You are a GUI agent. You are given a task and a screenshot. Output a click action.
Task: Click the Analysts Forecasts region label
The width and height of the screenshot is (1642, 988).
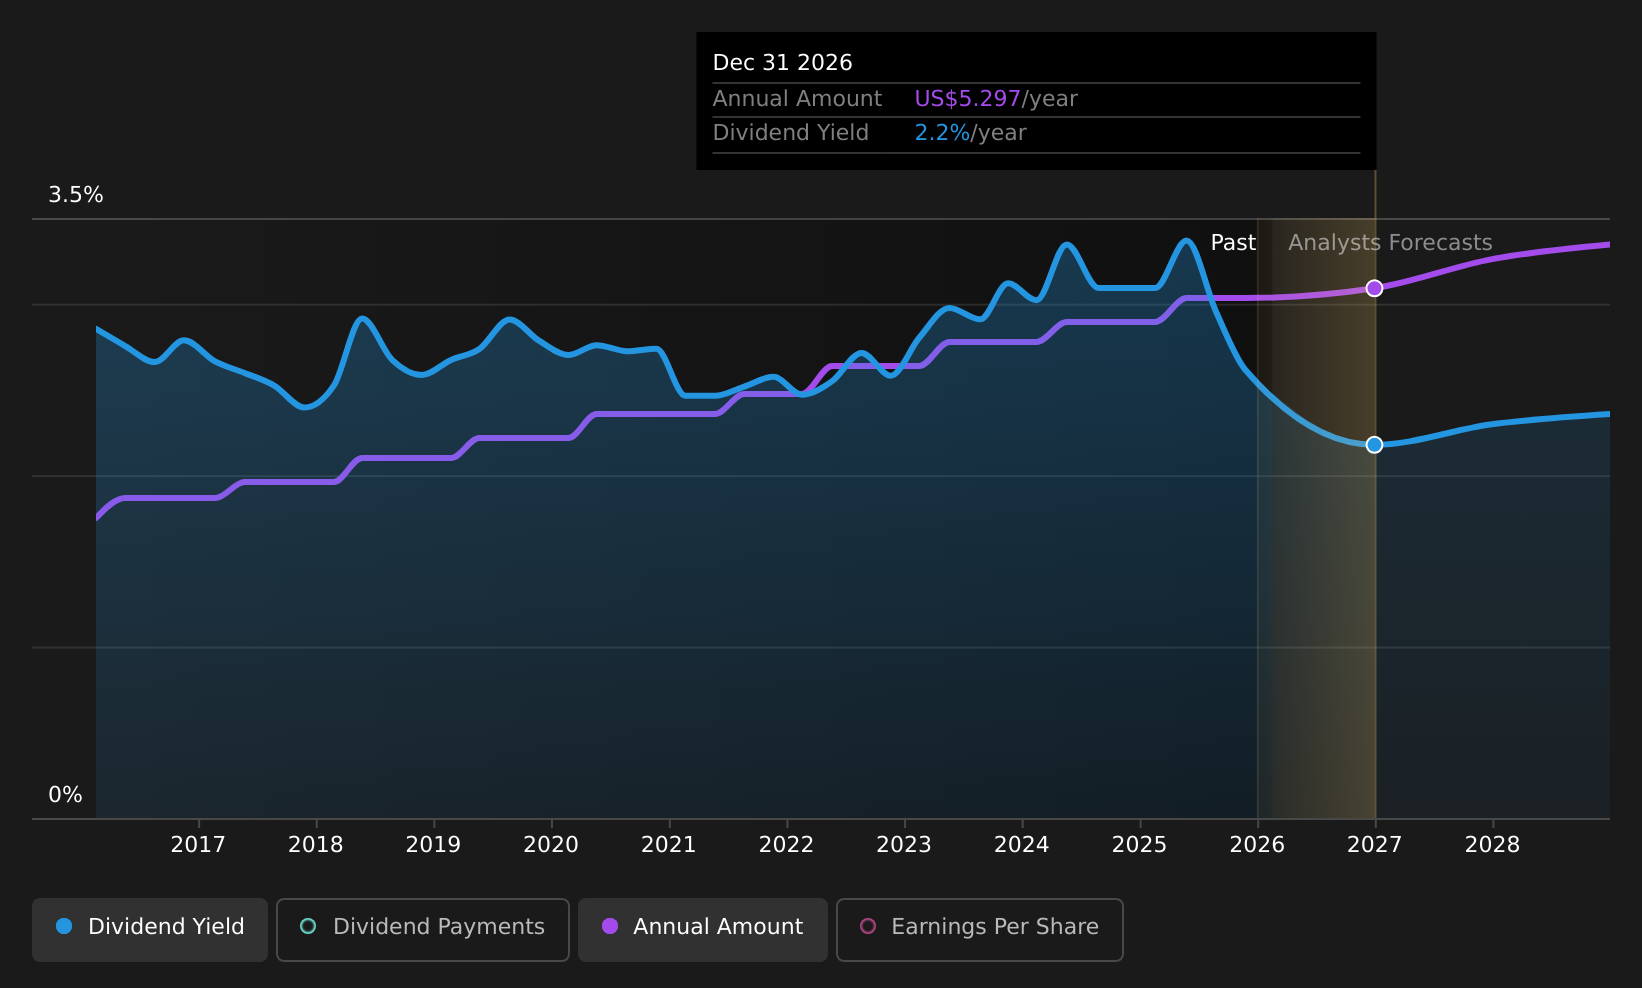click(x=1390, y=243)
